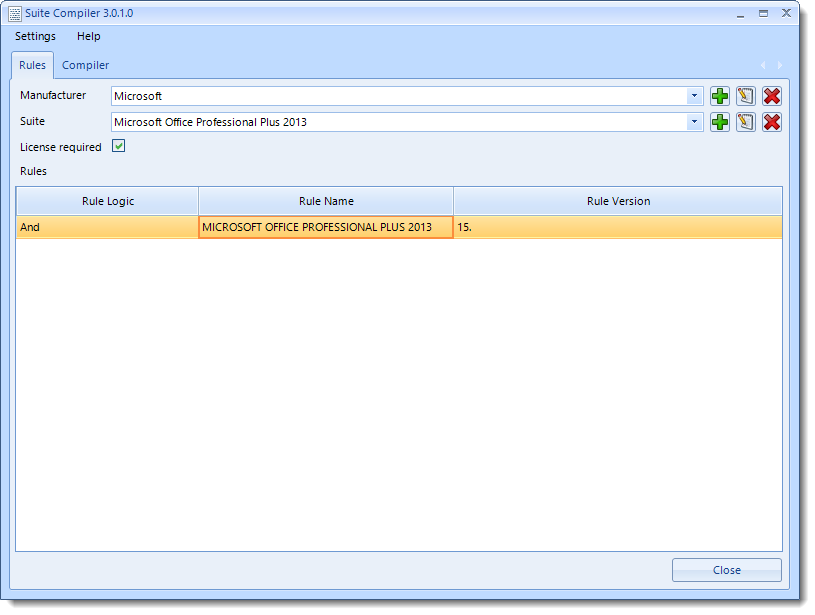Sort by Rule Name column header
Screen dimensions: 815x615
tap(326, 201)
